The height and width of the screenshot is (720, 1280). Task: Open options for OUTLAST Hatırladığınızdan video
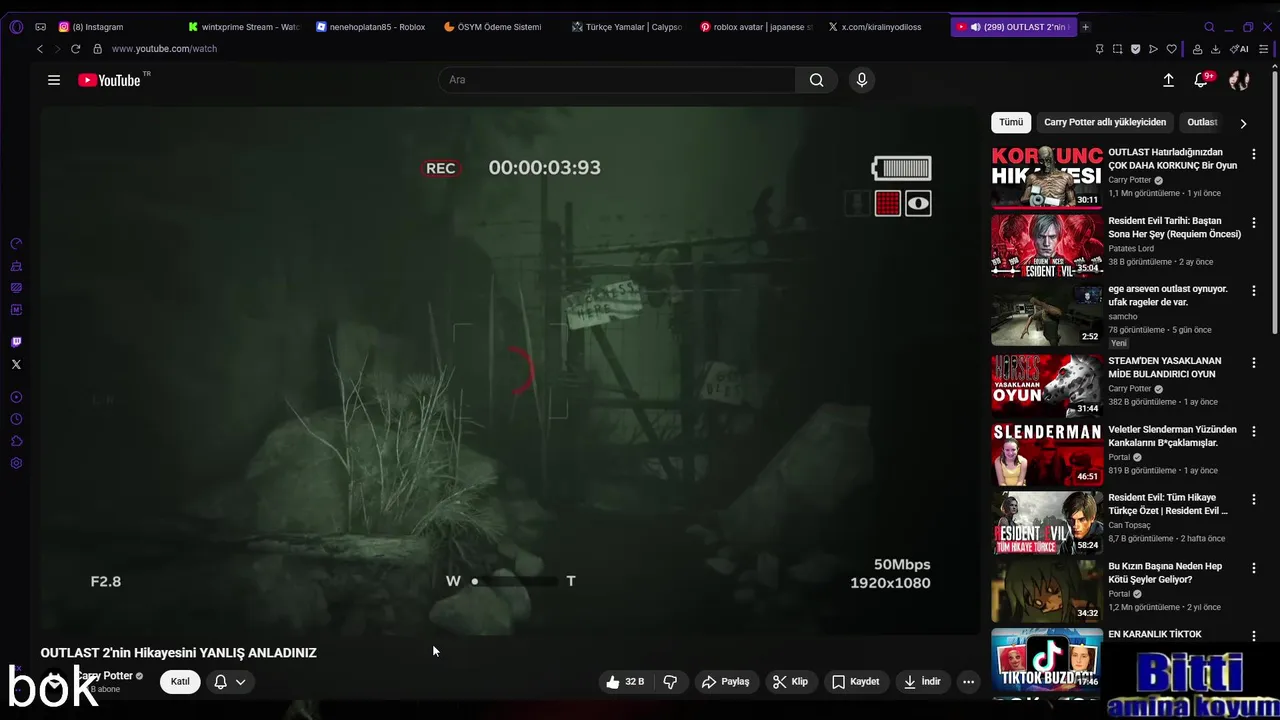coord(1254,154)
